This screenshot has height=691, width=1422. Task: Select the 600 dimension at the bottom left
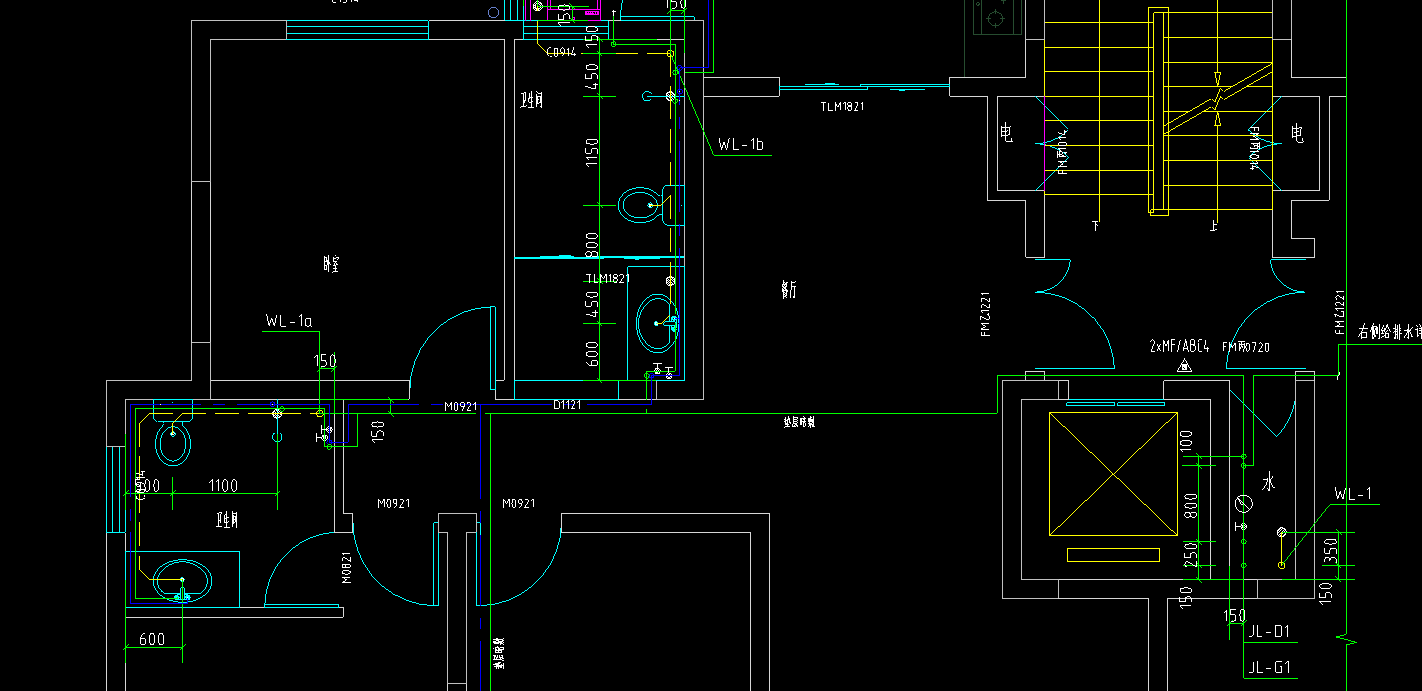click(152, 639)
